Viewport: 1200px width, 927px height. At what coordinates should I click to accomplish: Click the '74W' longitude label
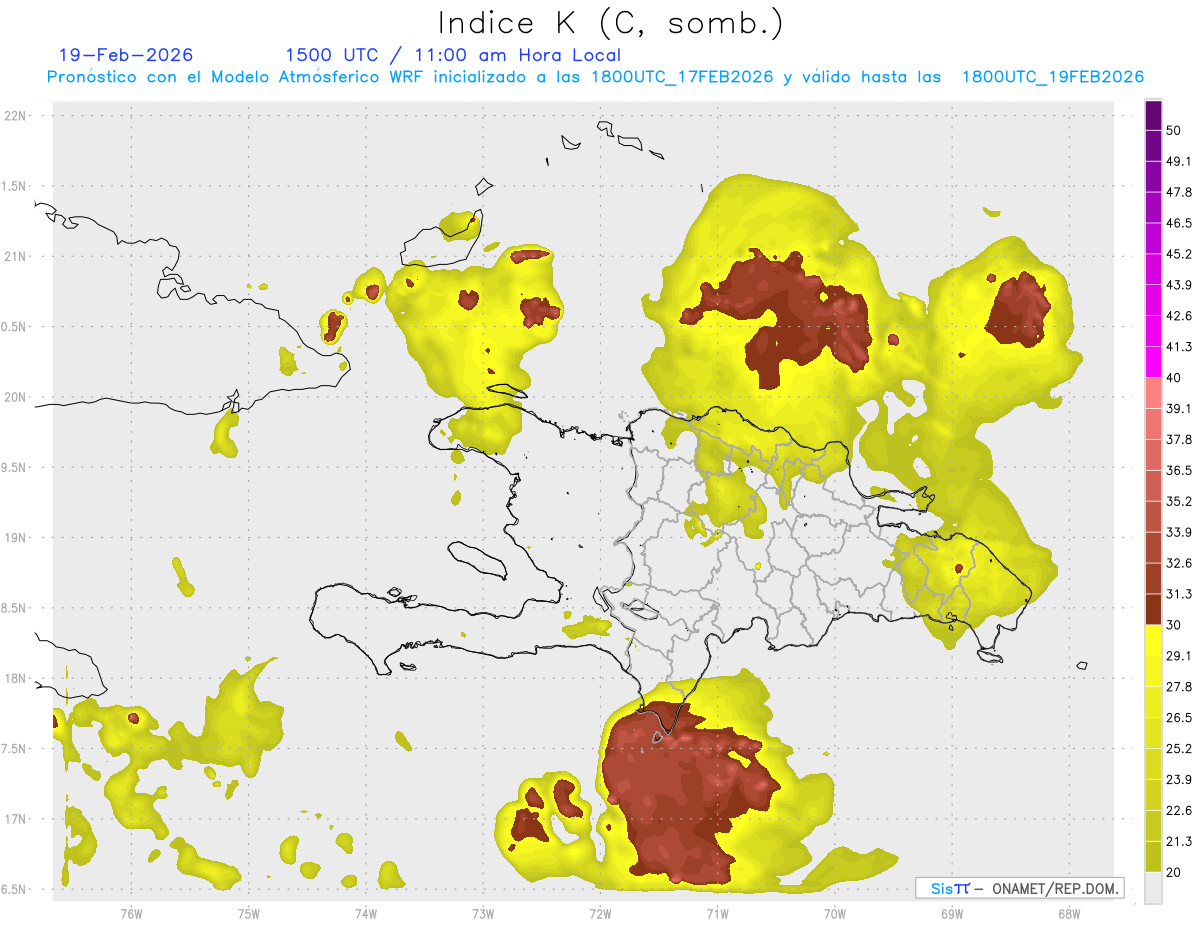click(366, 913)
